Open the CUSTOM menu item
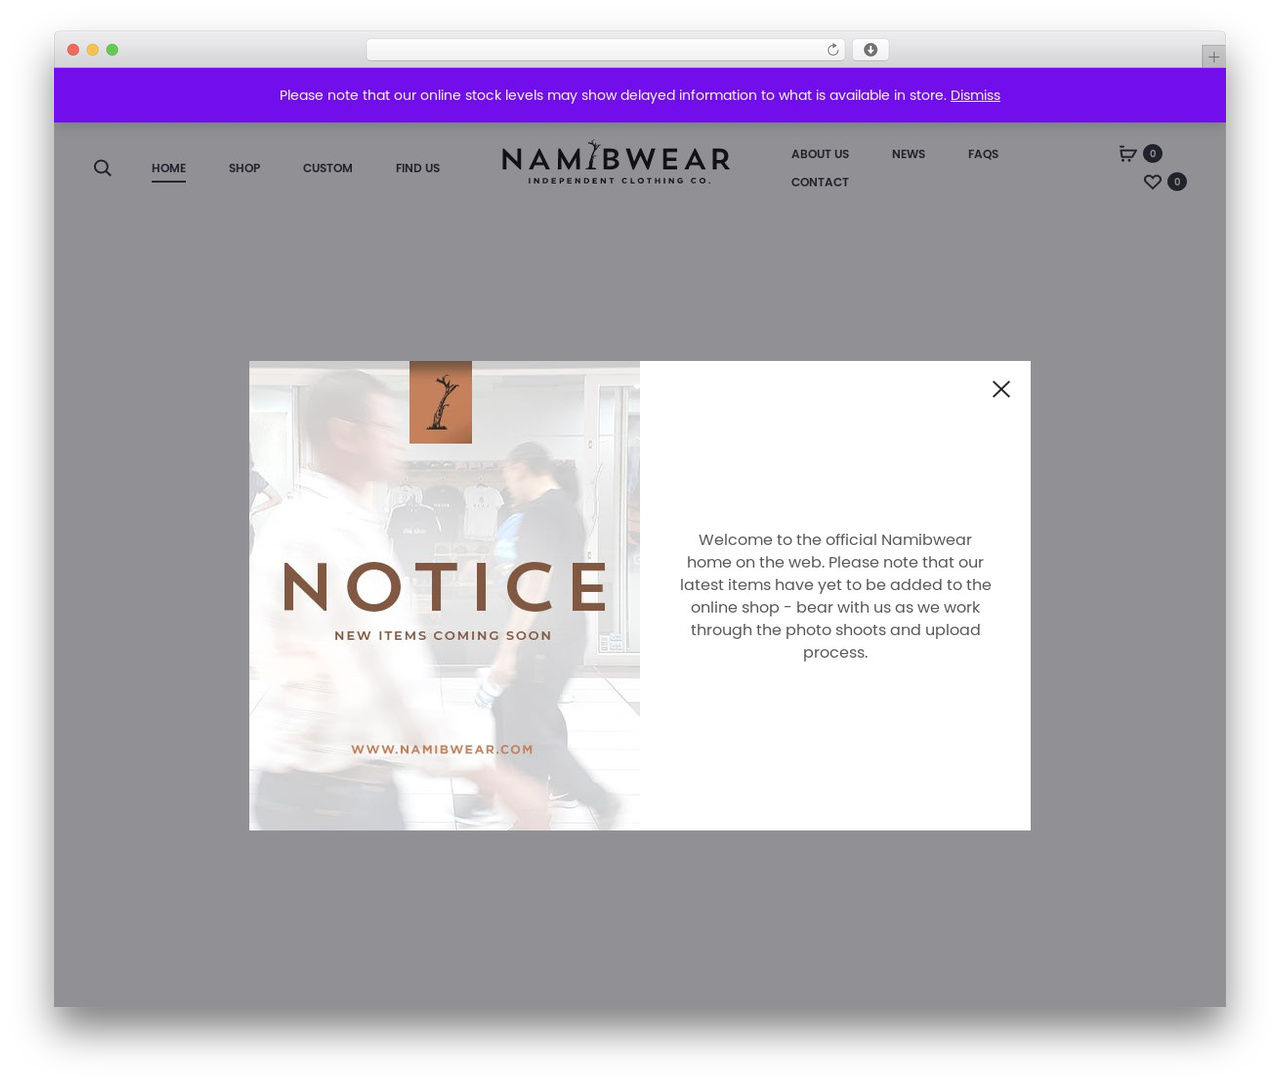1280x1084 pixels. (328, 168)
